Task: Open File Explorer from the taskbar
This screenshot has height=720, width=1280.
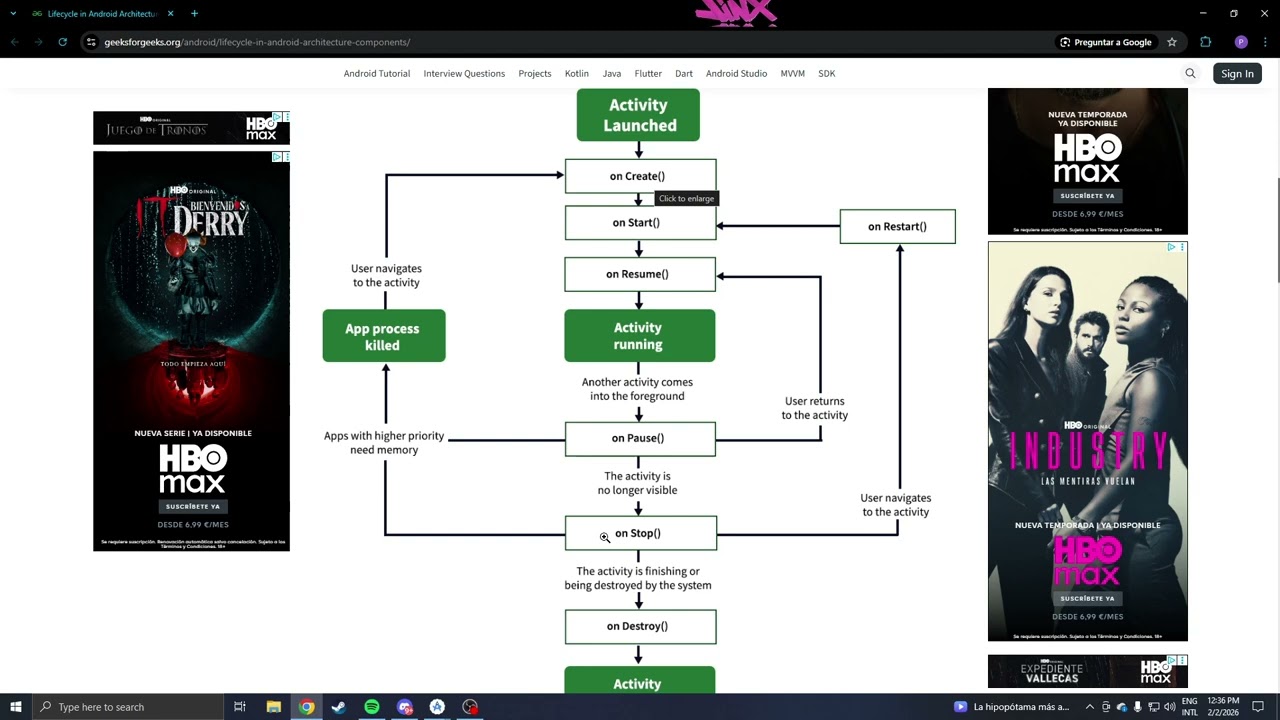Action: 273,707
